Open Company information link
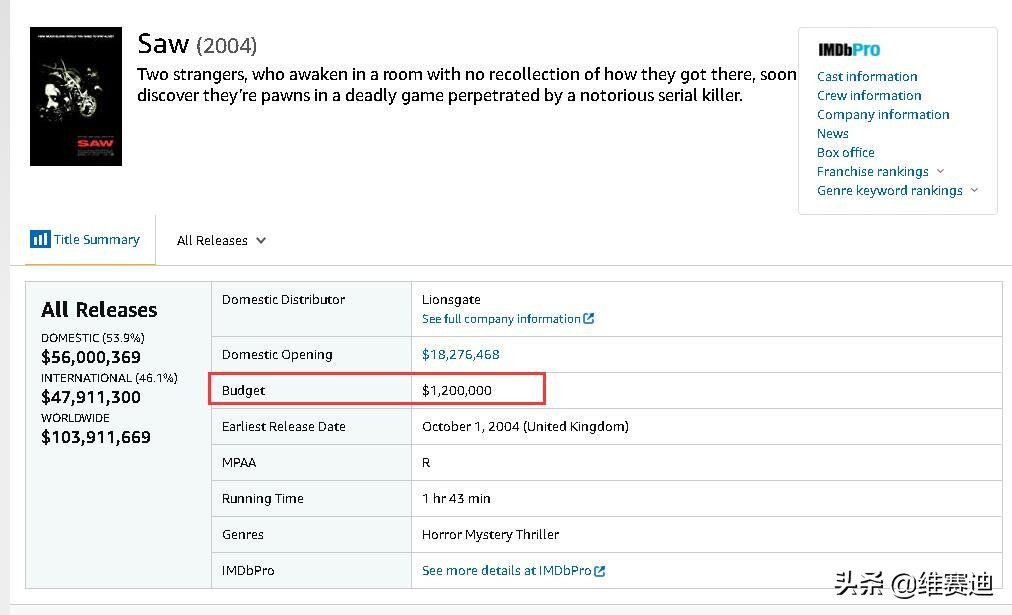Viewport: 1012px width, 615px height. [882, 114]
